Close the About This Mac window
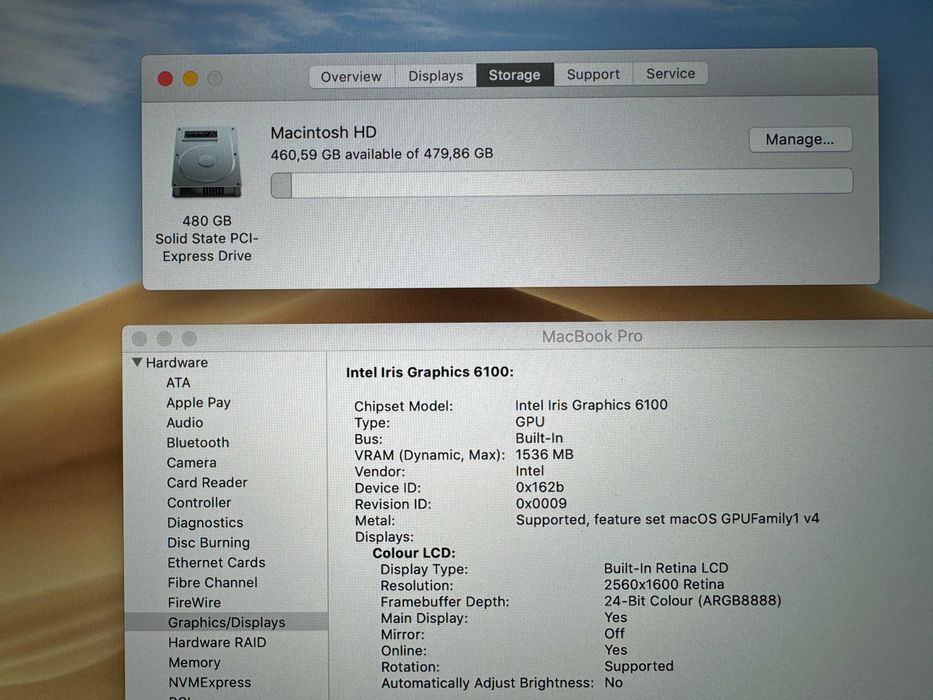 point(165,79)
